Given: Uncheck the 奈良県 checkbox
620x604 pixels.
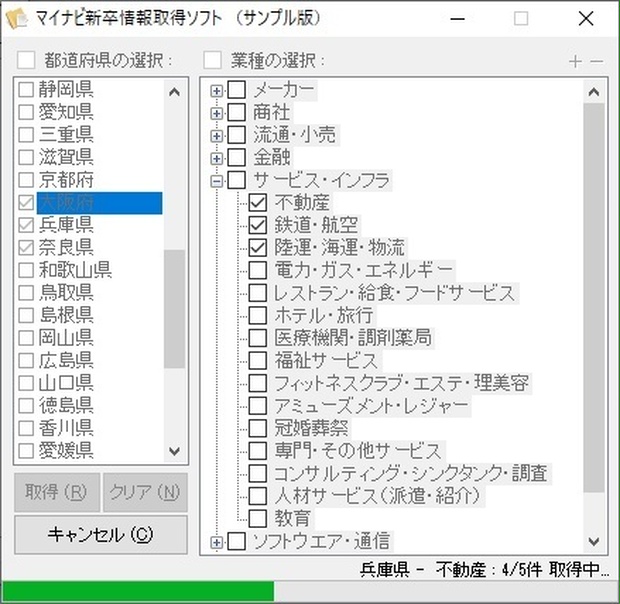Looking at the screenshot, I should (x=26, y=248).
